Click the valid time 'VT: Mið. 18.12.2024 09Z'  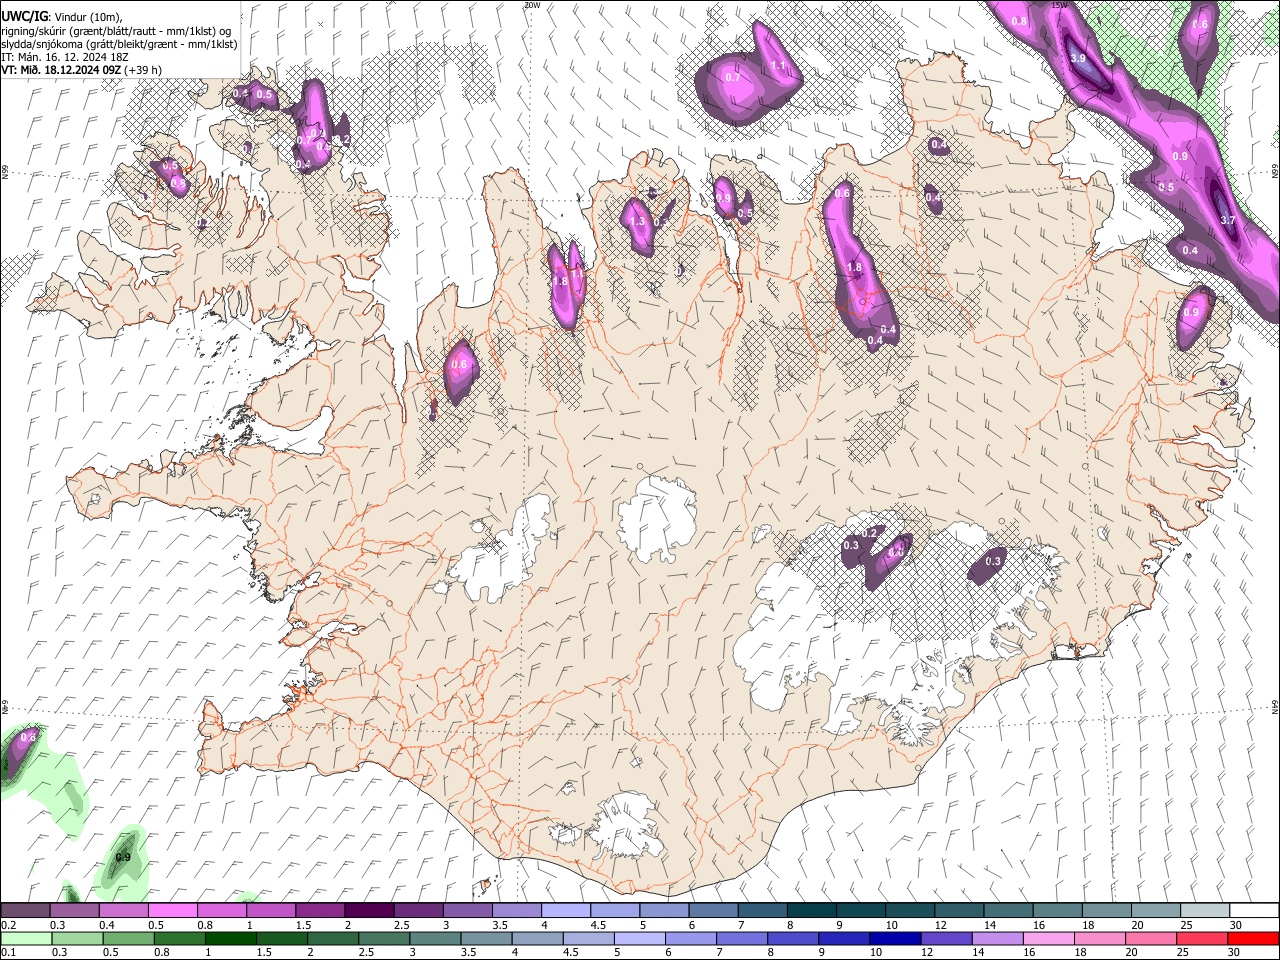61,70
